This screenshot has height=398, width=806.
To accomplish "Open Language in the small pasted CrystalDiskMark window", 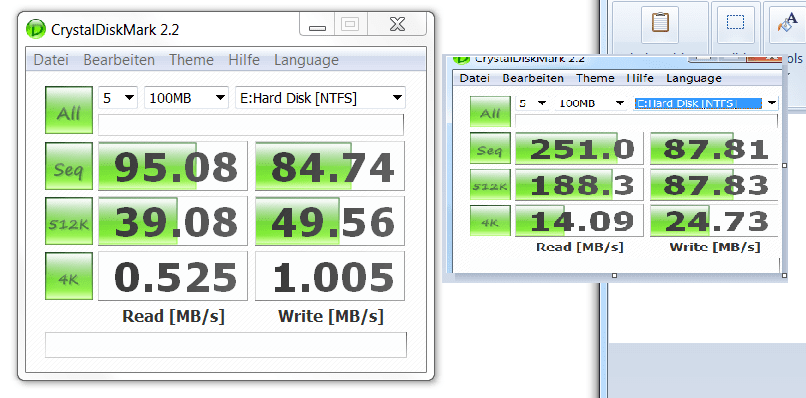I will point(693,78).
